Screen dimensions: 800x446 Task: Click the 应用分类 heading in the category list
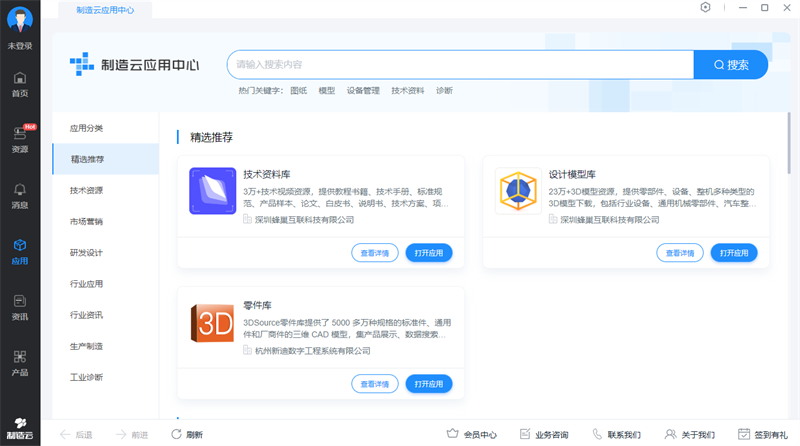click(x=86, y=128)
